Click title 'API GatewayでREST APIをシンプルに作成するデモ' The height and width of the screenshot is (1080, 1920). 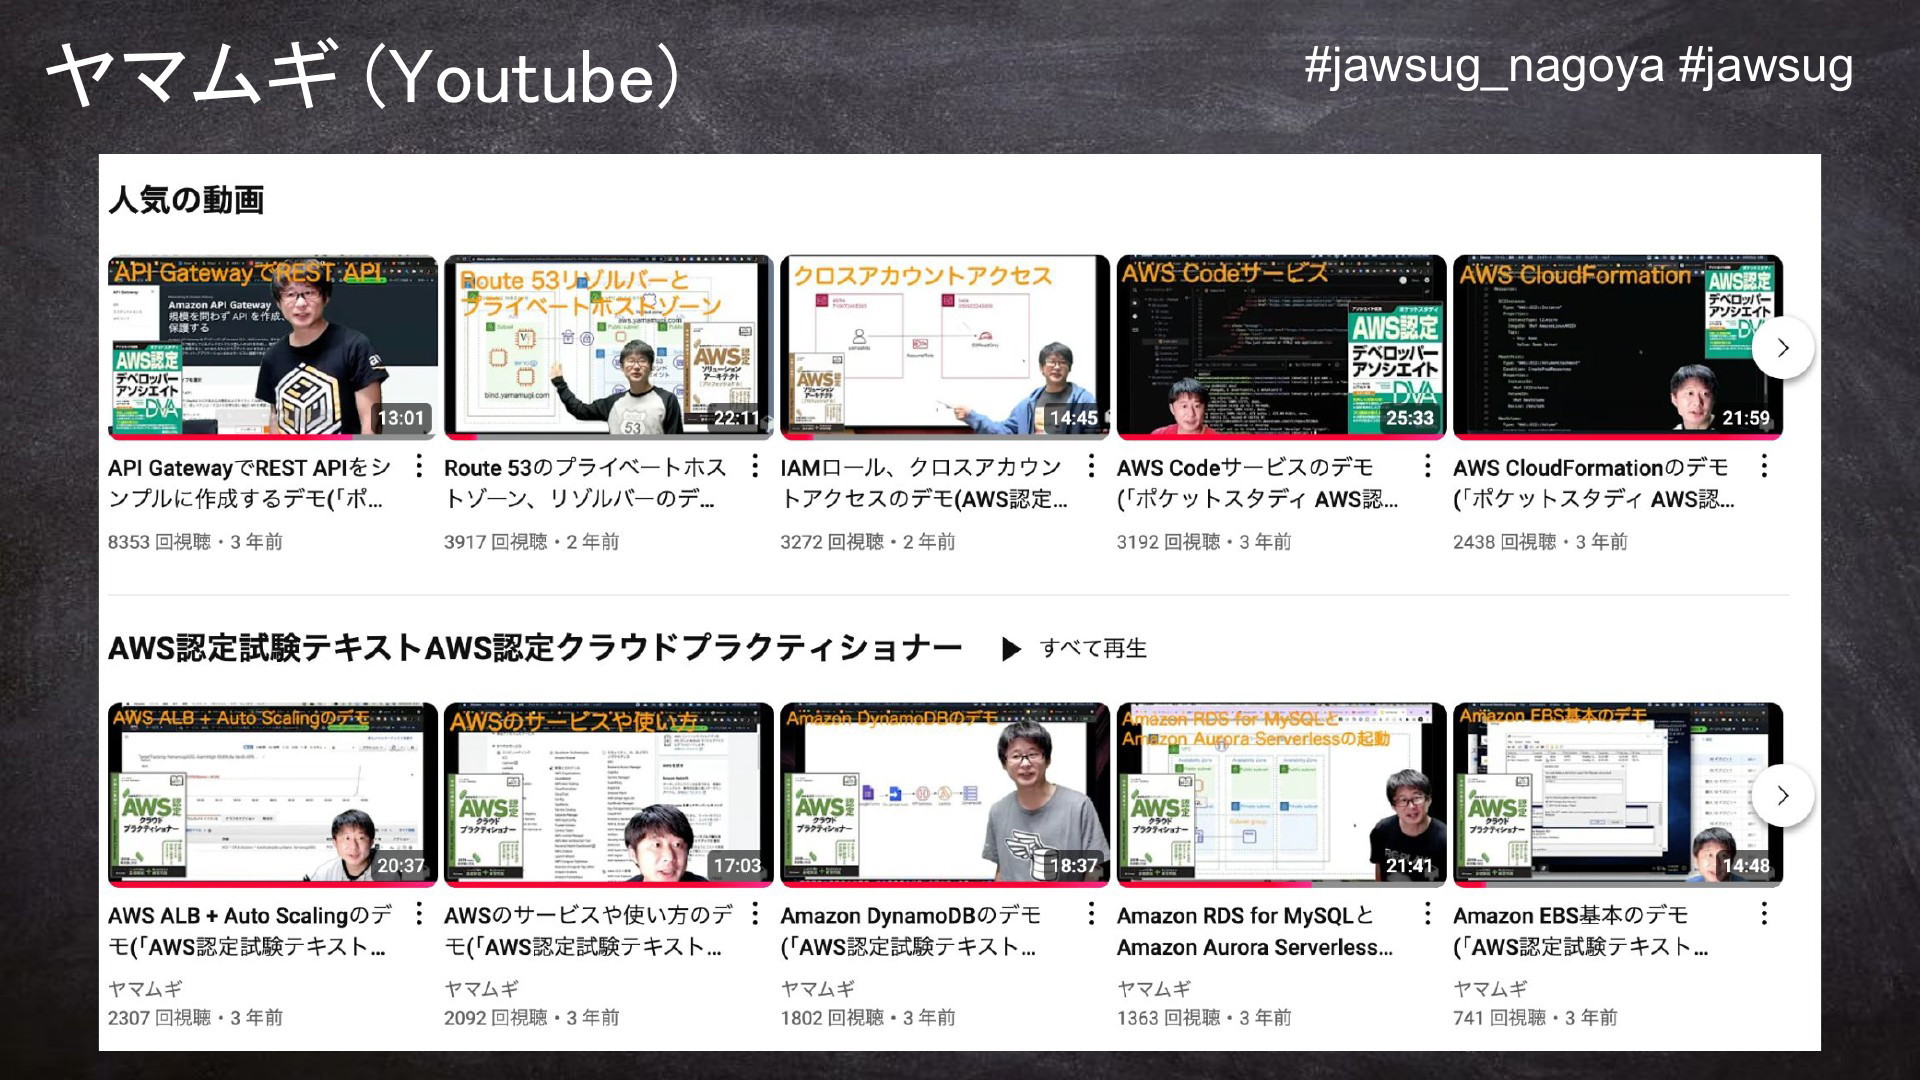(x=250, y=483)
